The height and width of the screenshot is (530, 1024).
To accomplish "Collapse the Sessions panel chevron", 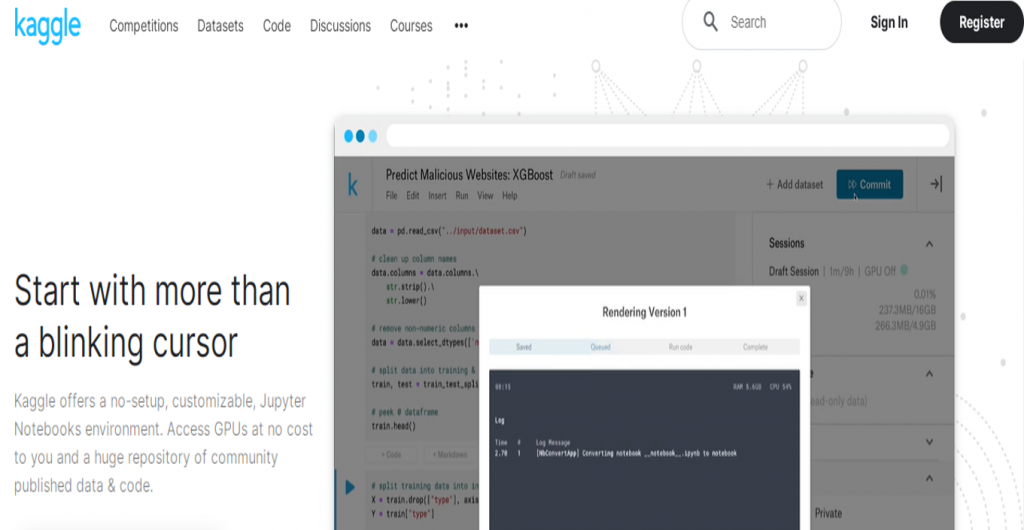I will (x=929, y=244).
